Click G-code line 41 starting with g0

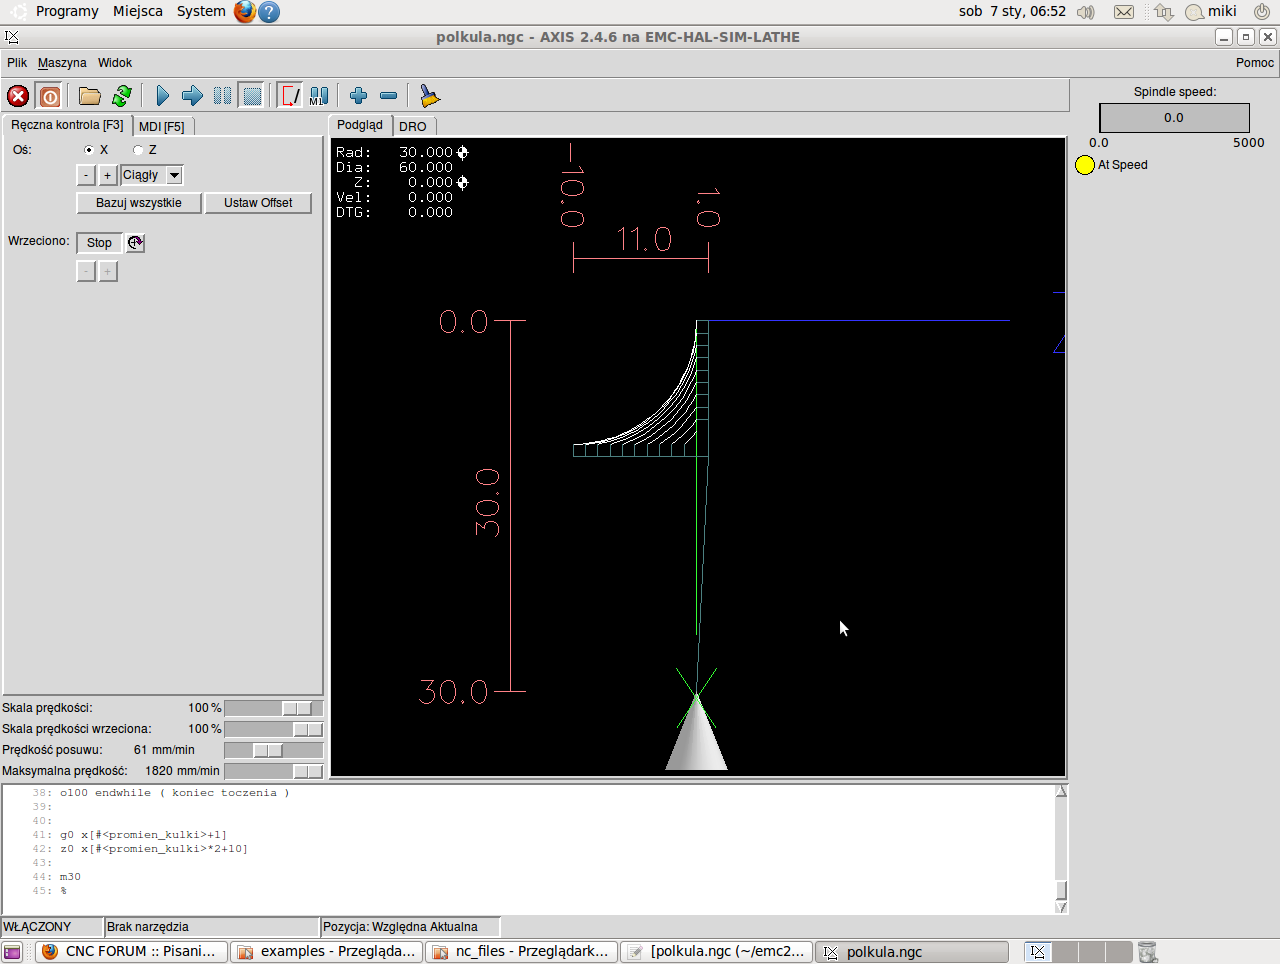coord(143,835)
